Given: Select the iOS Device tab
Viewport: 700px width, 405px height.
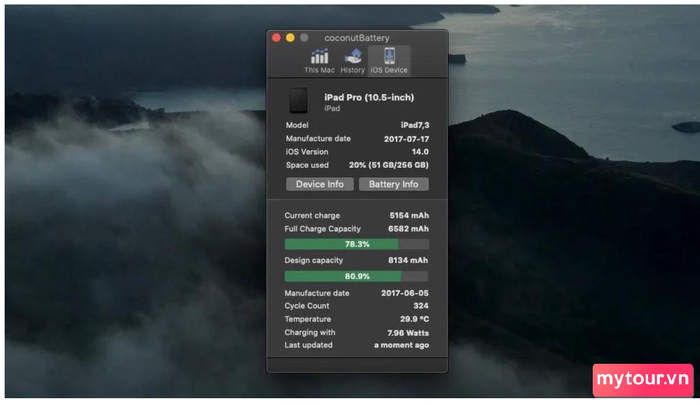Looking at the screenshot, I should click(389, 61).
